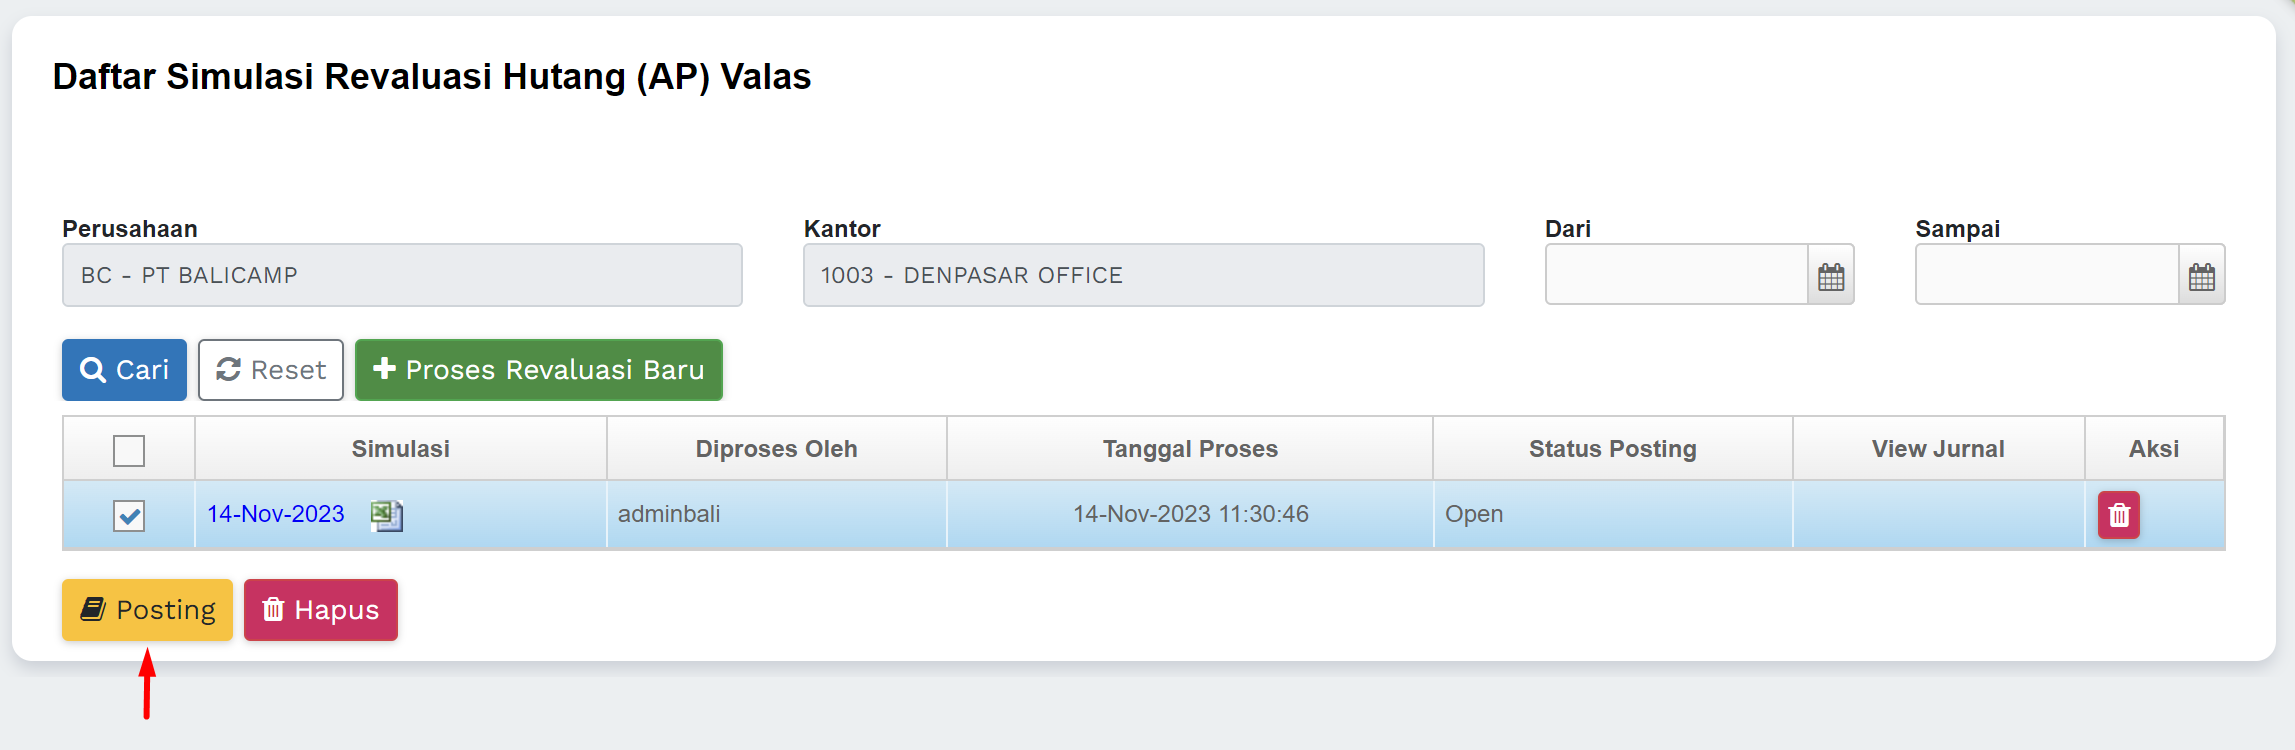Image resolution: width=2295 pixels, height=750 pixels.
Task: Open the 14-Nov-2023 simulation link
Action: click(x=276, y=514)
